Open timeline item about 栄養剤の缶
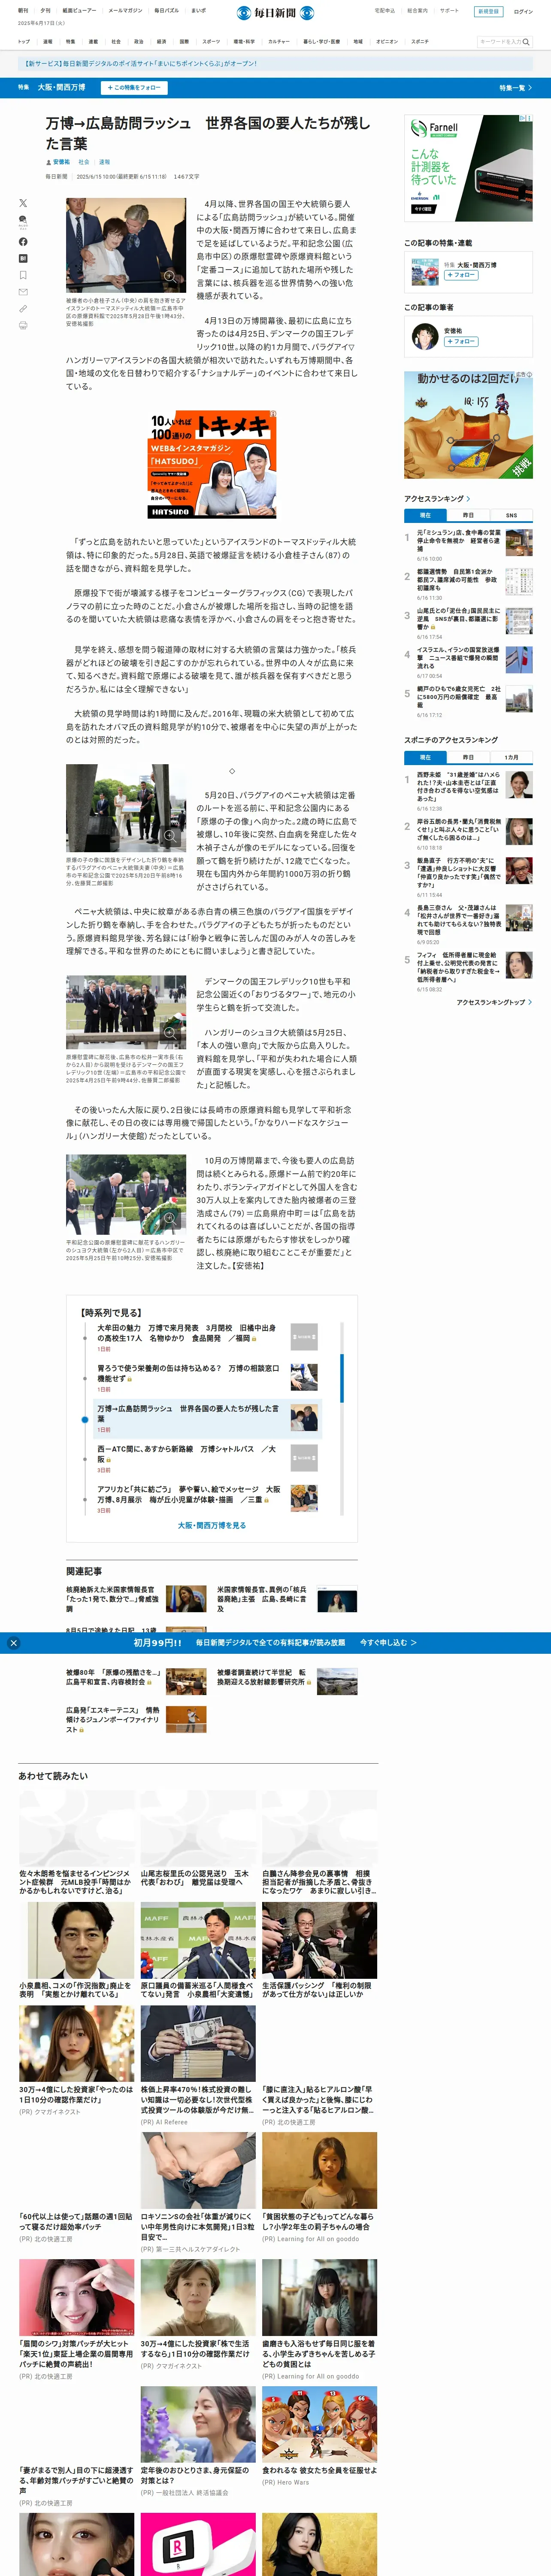 click(x=188, y=1373)
